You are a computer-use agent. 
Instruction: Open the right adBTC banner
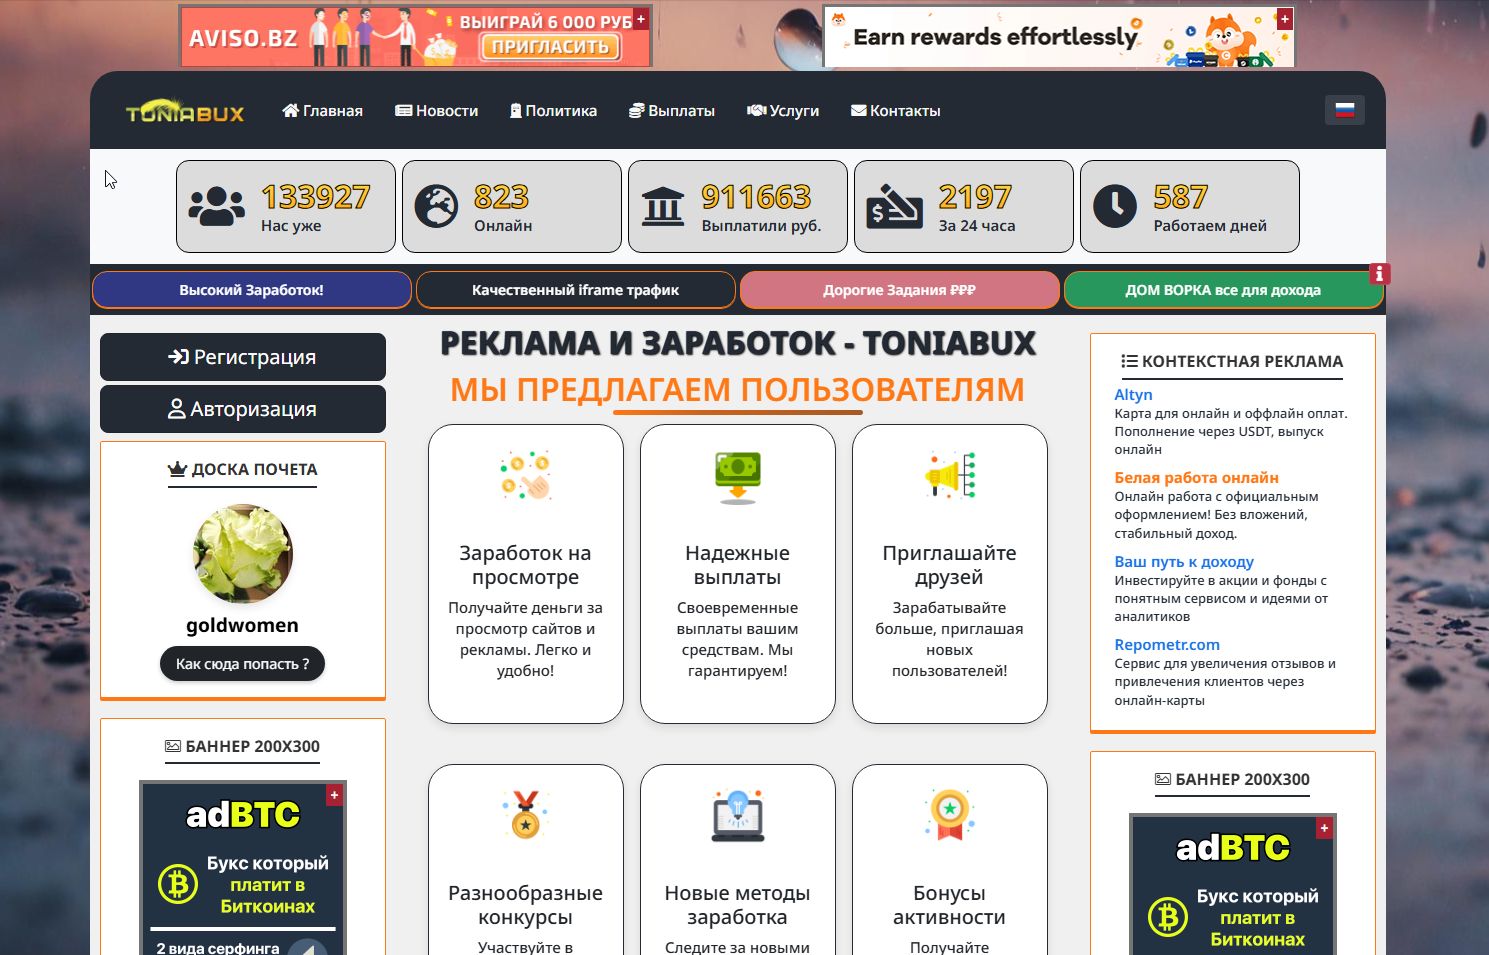pyautogui.click(x=1233, y=884)
